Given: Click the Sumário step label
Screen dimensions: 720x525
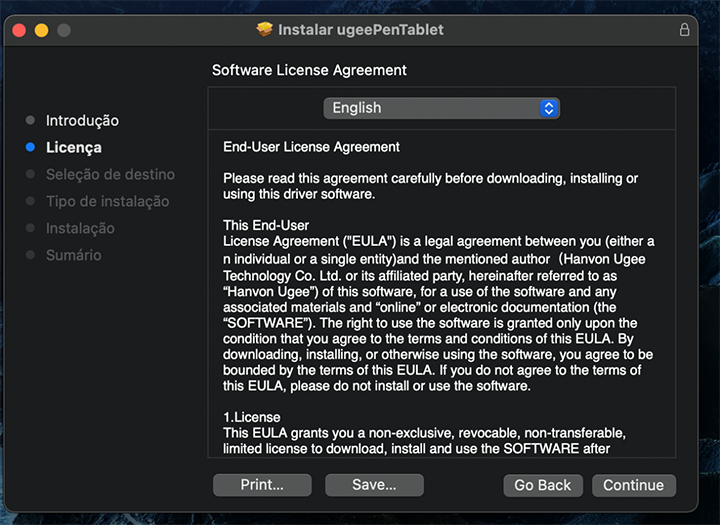Looking at the screenshot, I should click(x=73, y=255).
